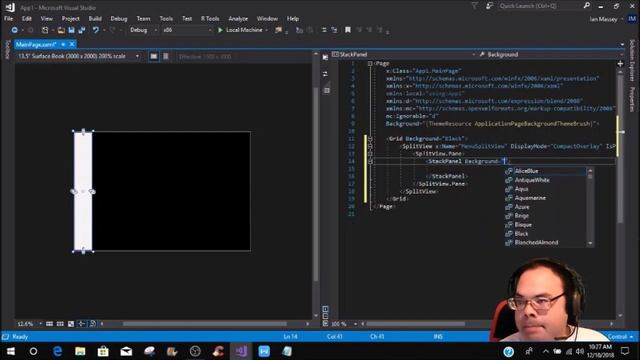Open the R Tools menu

pyautogui.click(x=210, y=18)
